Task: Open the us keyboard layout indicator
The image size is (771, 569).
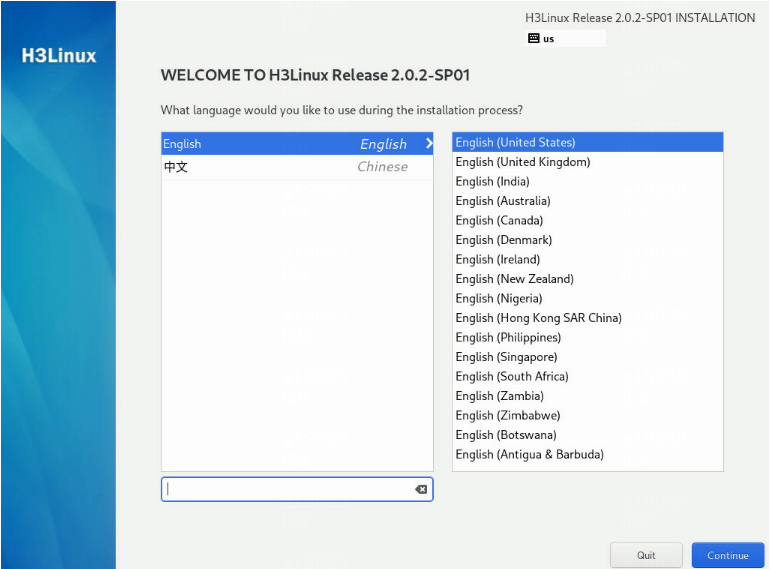Action: (565, 38)
